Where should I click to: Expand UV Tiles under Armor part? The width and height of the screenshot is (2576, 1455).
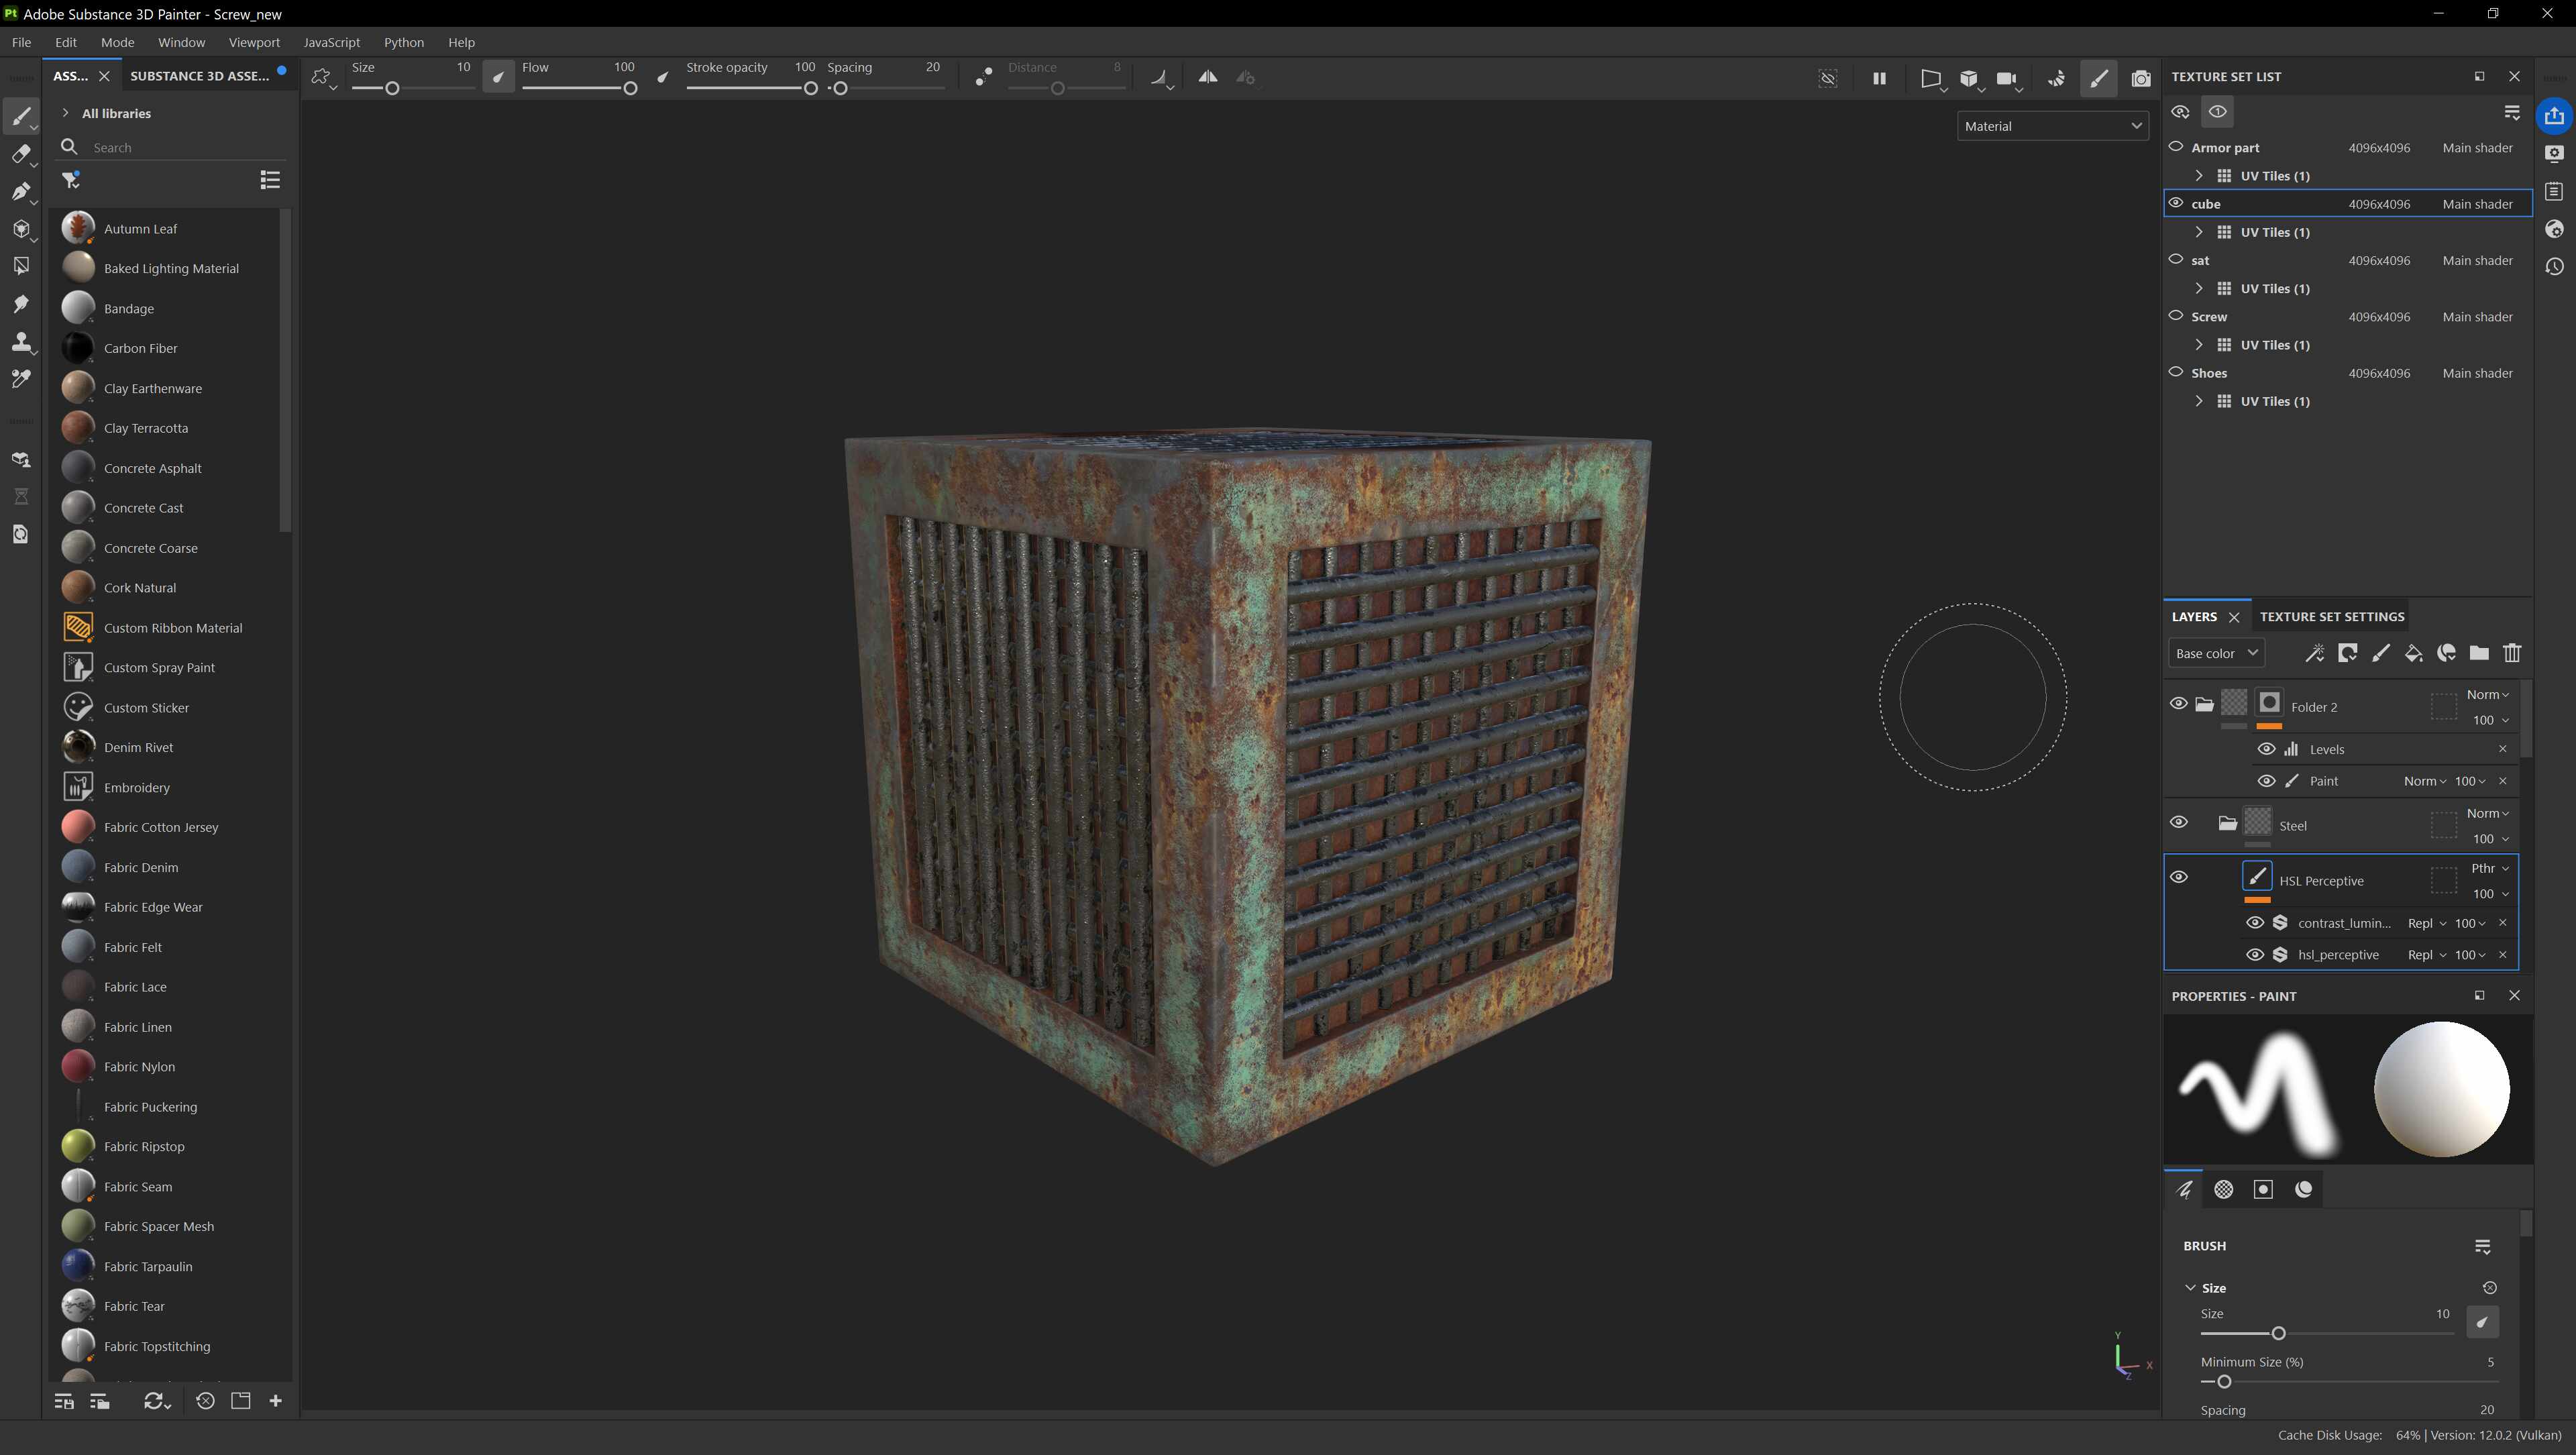tap(2198, 175)
